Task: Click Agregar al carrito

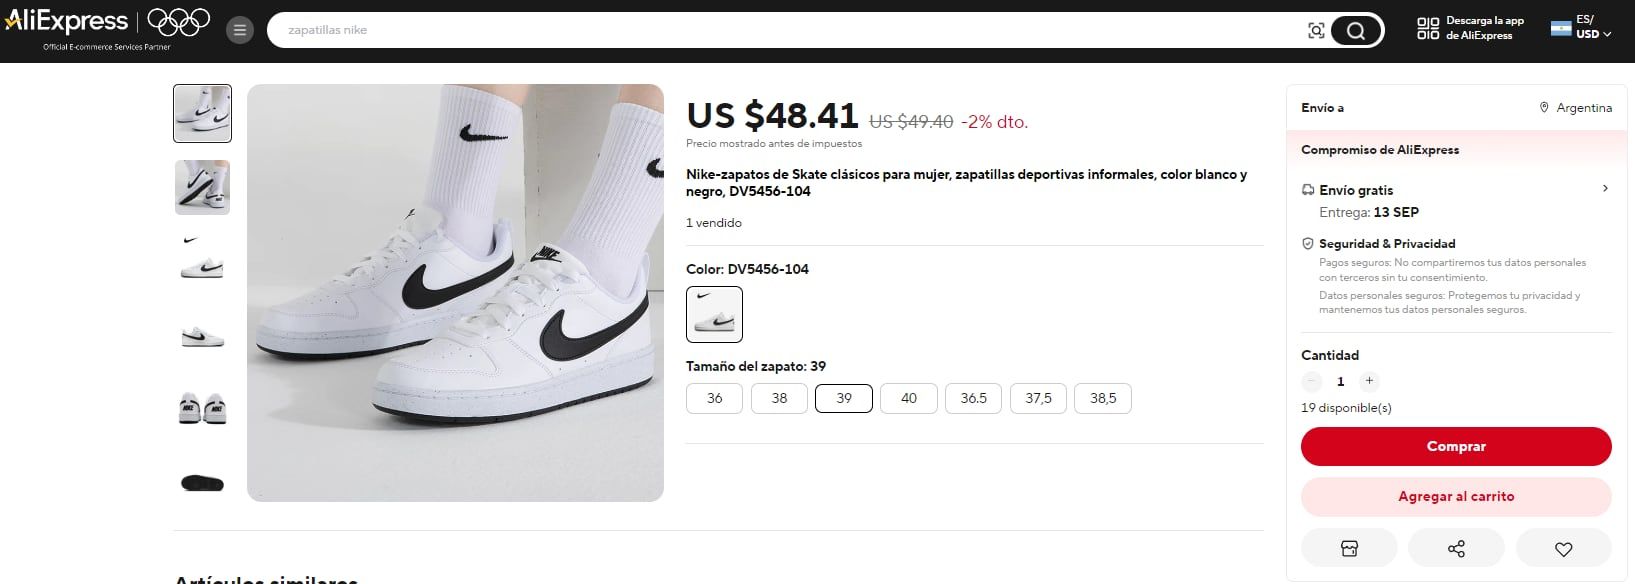Action: (x=1456, y=496)
